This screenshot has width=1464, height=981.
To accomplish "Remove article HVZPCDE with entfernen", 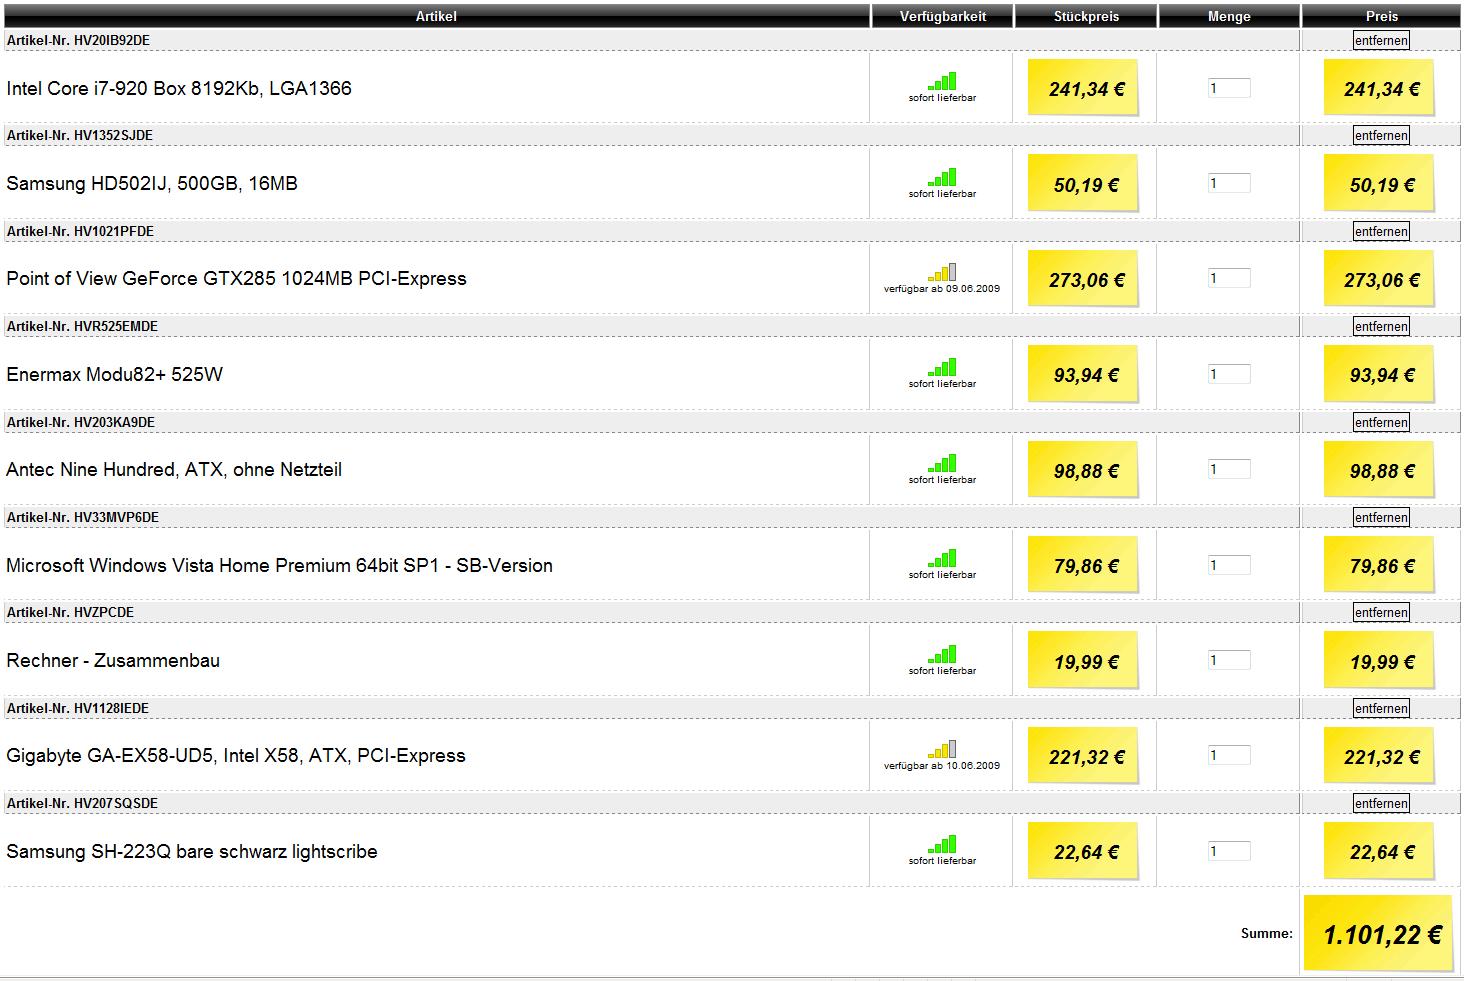I will (1381, 612).
